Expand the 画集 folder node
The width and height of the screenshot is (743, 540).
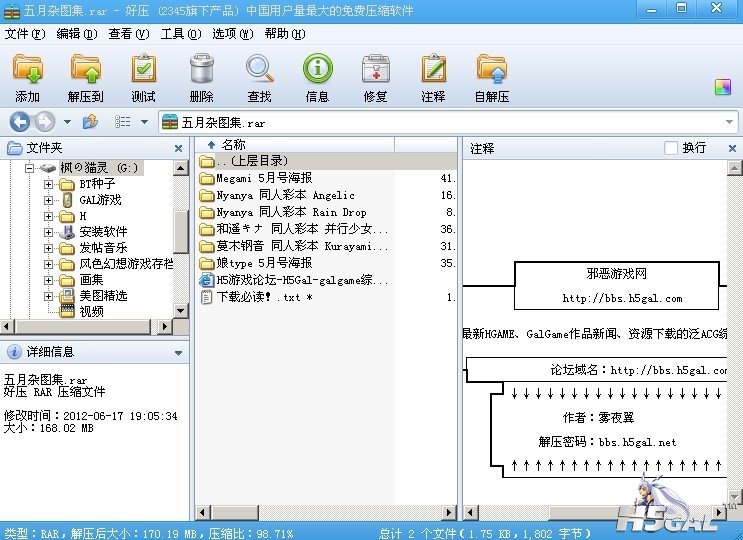click(48, 280)
